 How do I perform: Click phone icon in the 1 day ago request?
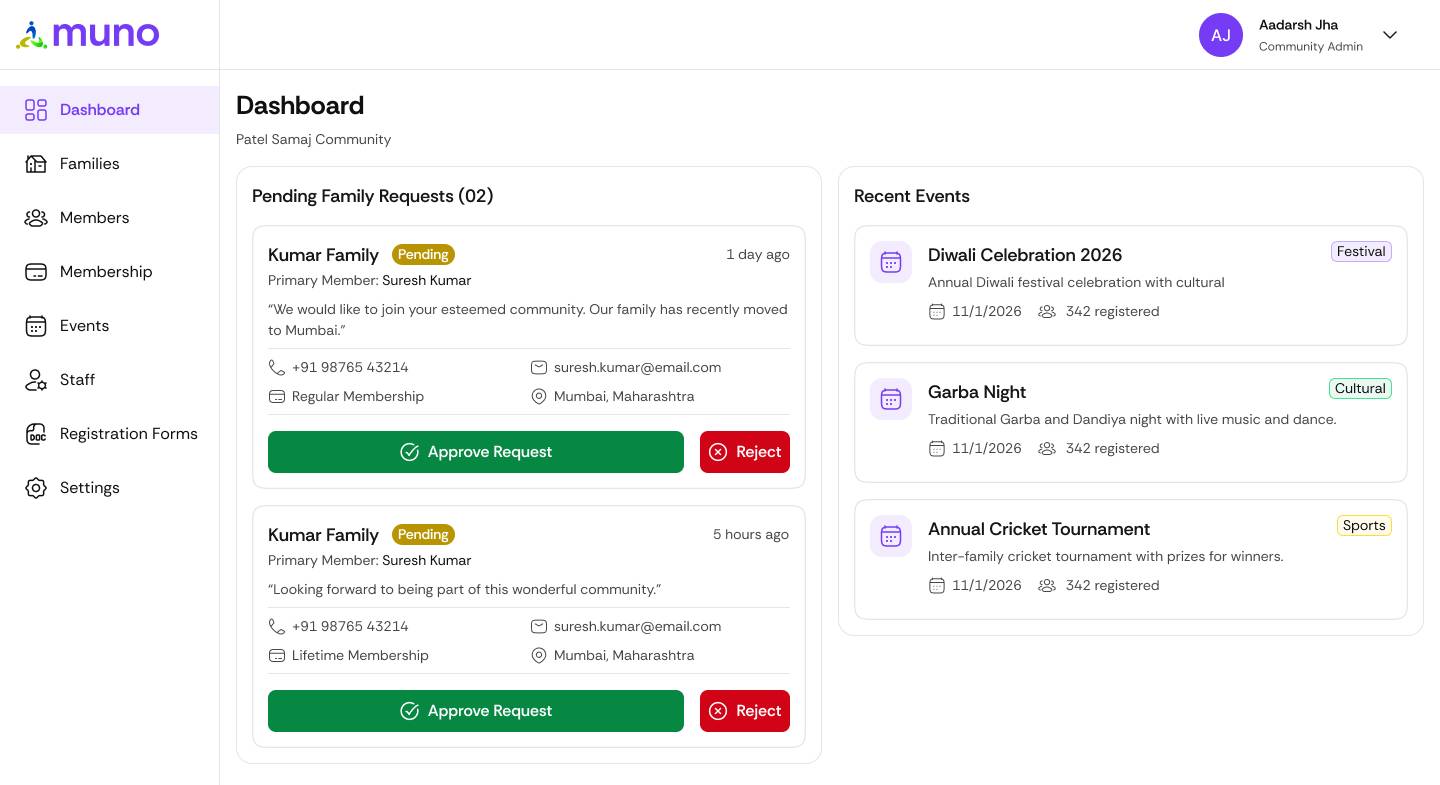click(277, 367)
